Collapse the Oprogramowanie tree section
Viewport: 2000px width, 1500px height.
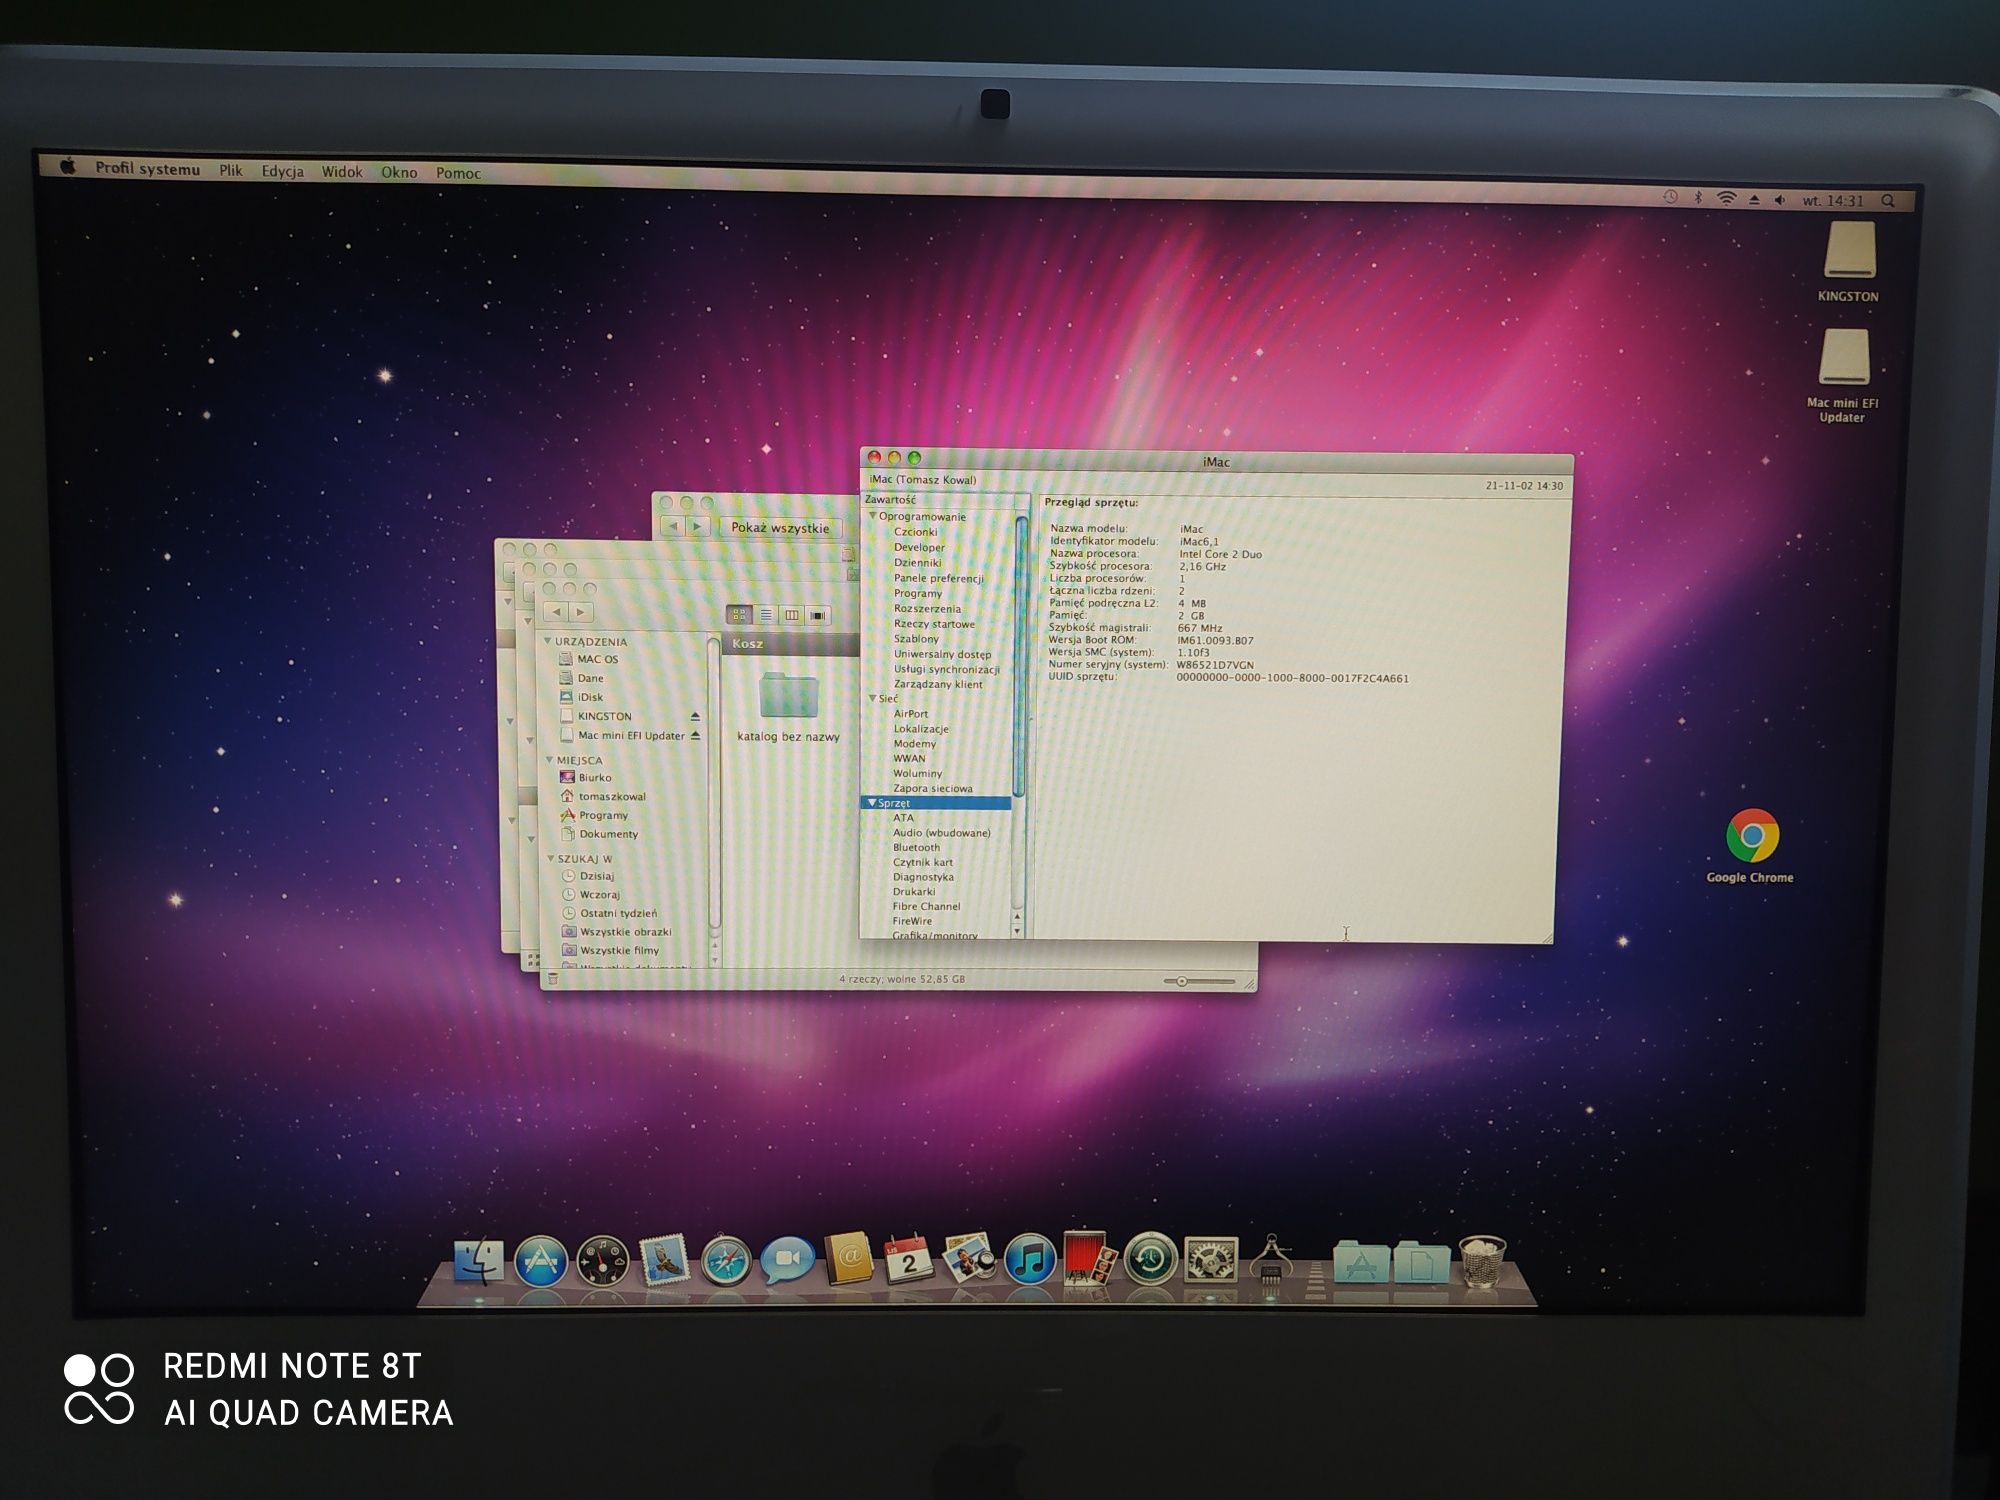[872, 516]
